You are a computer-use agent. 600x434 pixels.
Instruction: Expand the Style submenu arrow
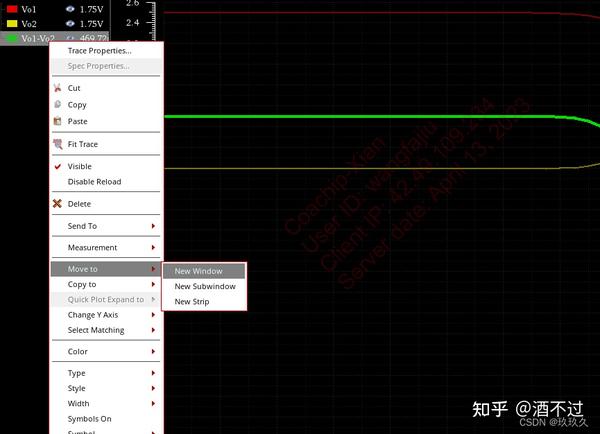[153, 388]
